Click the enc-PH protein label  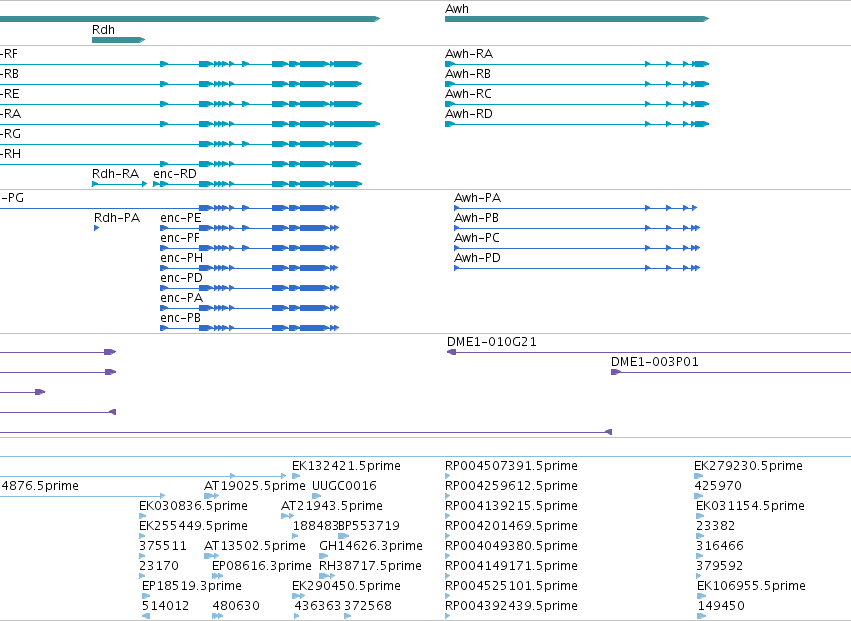(181, 258)
